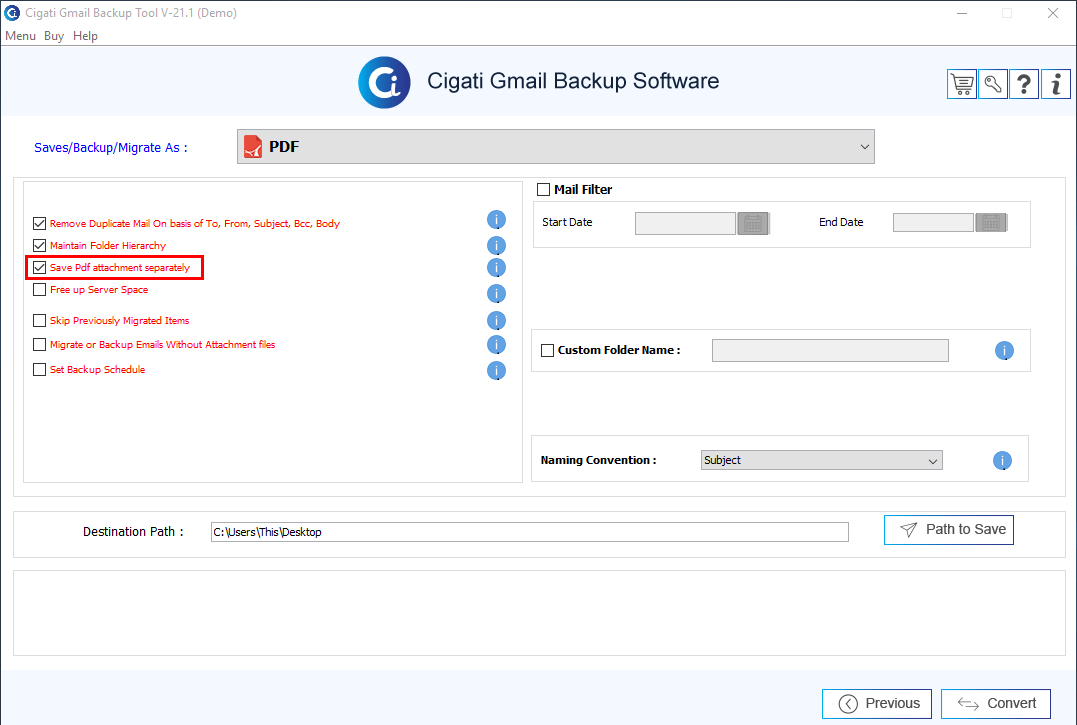Show info for Naming Convention
This screenshot has height=725, width=1077.
pos(1002,461)
